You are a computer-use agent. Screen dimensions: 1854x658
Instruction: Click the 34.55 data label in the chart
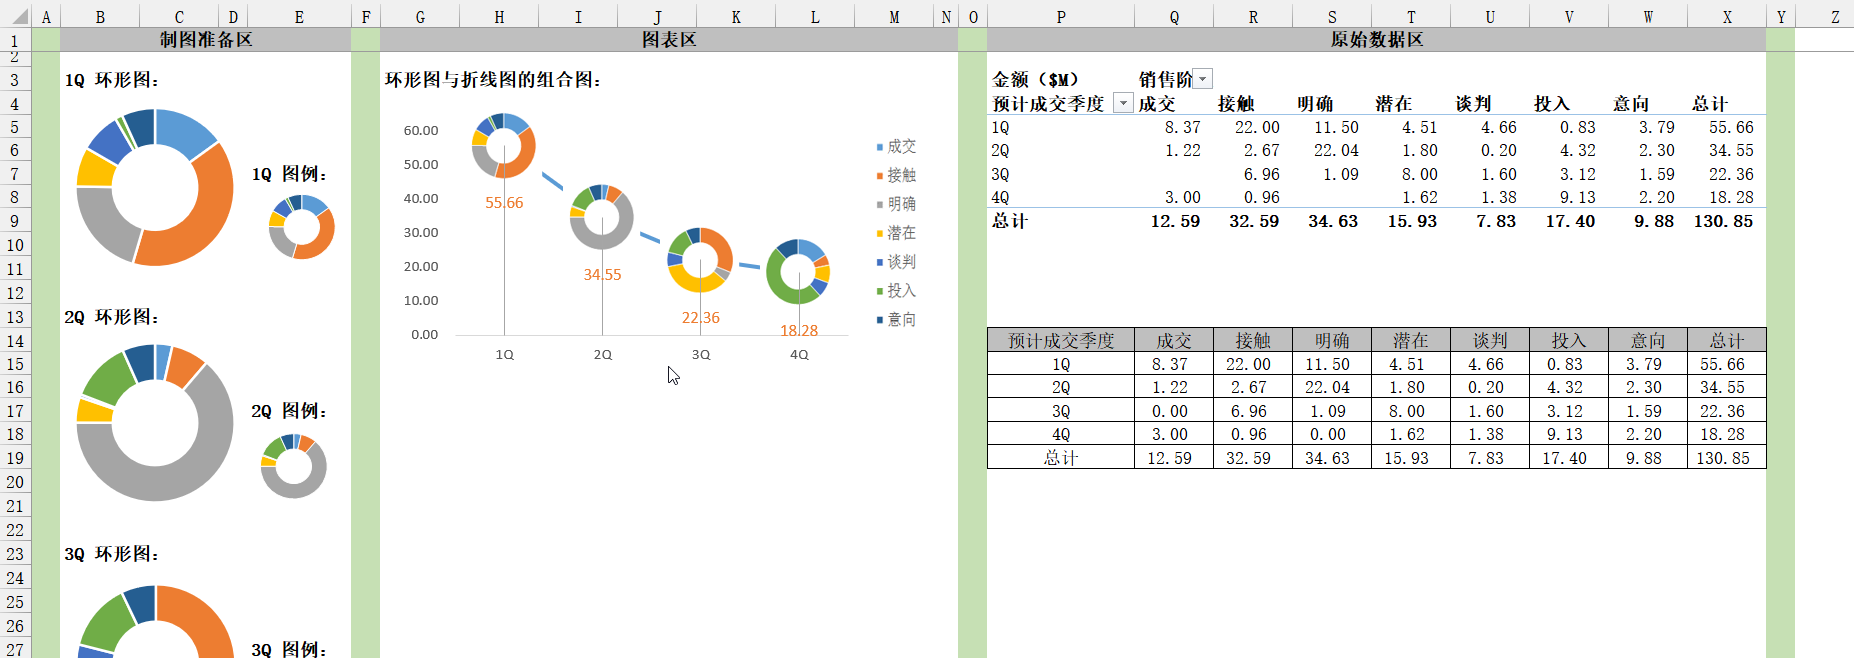[x=602, y=275]
